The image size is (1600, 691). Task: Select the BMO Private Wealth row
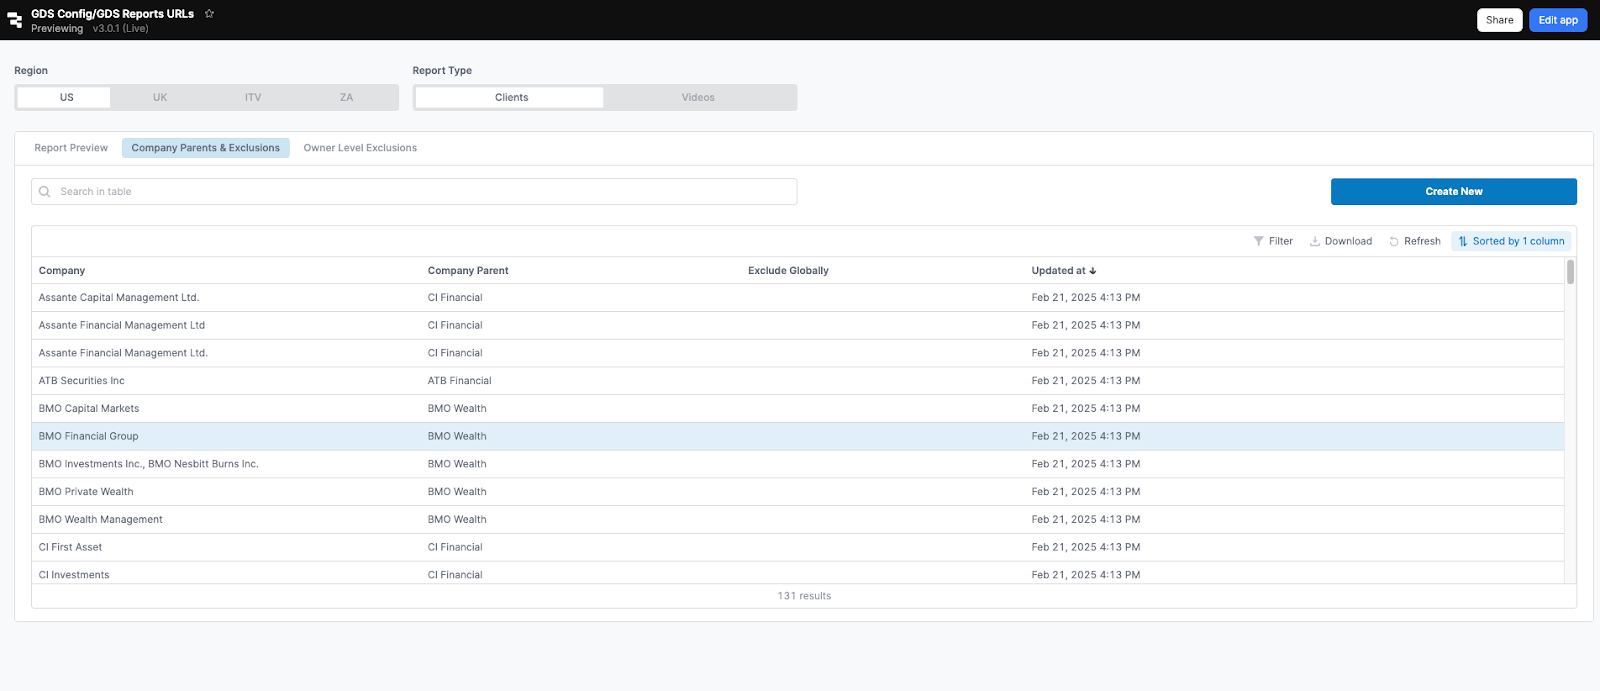(798, 492)
